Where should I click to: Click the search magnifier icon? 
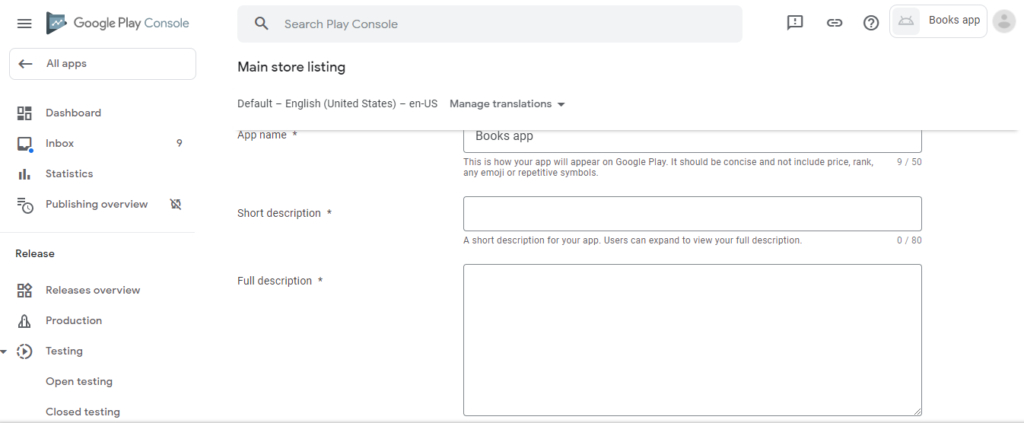[x=261, y=24]
